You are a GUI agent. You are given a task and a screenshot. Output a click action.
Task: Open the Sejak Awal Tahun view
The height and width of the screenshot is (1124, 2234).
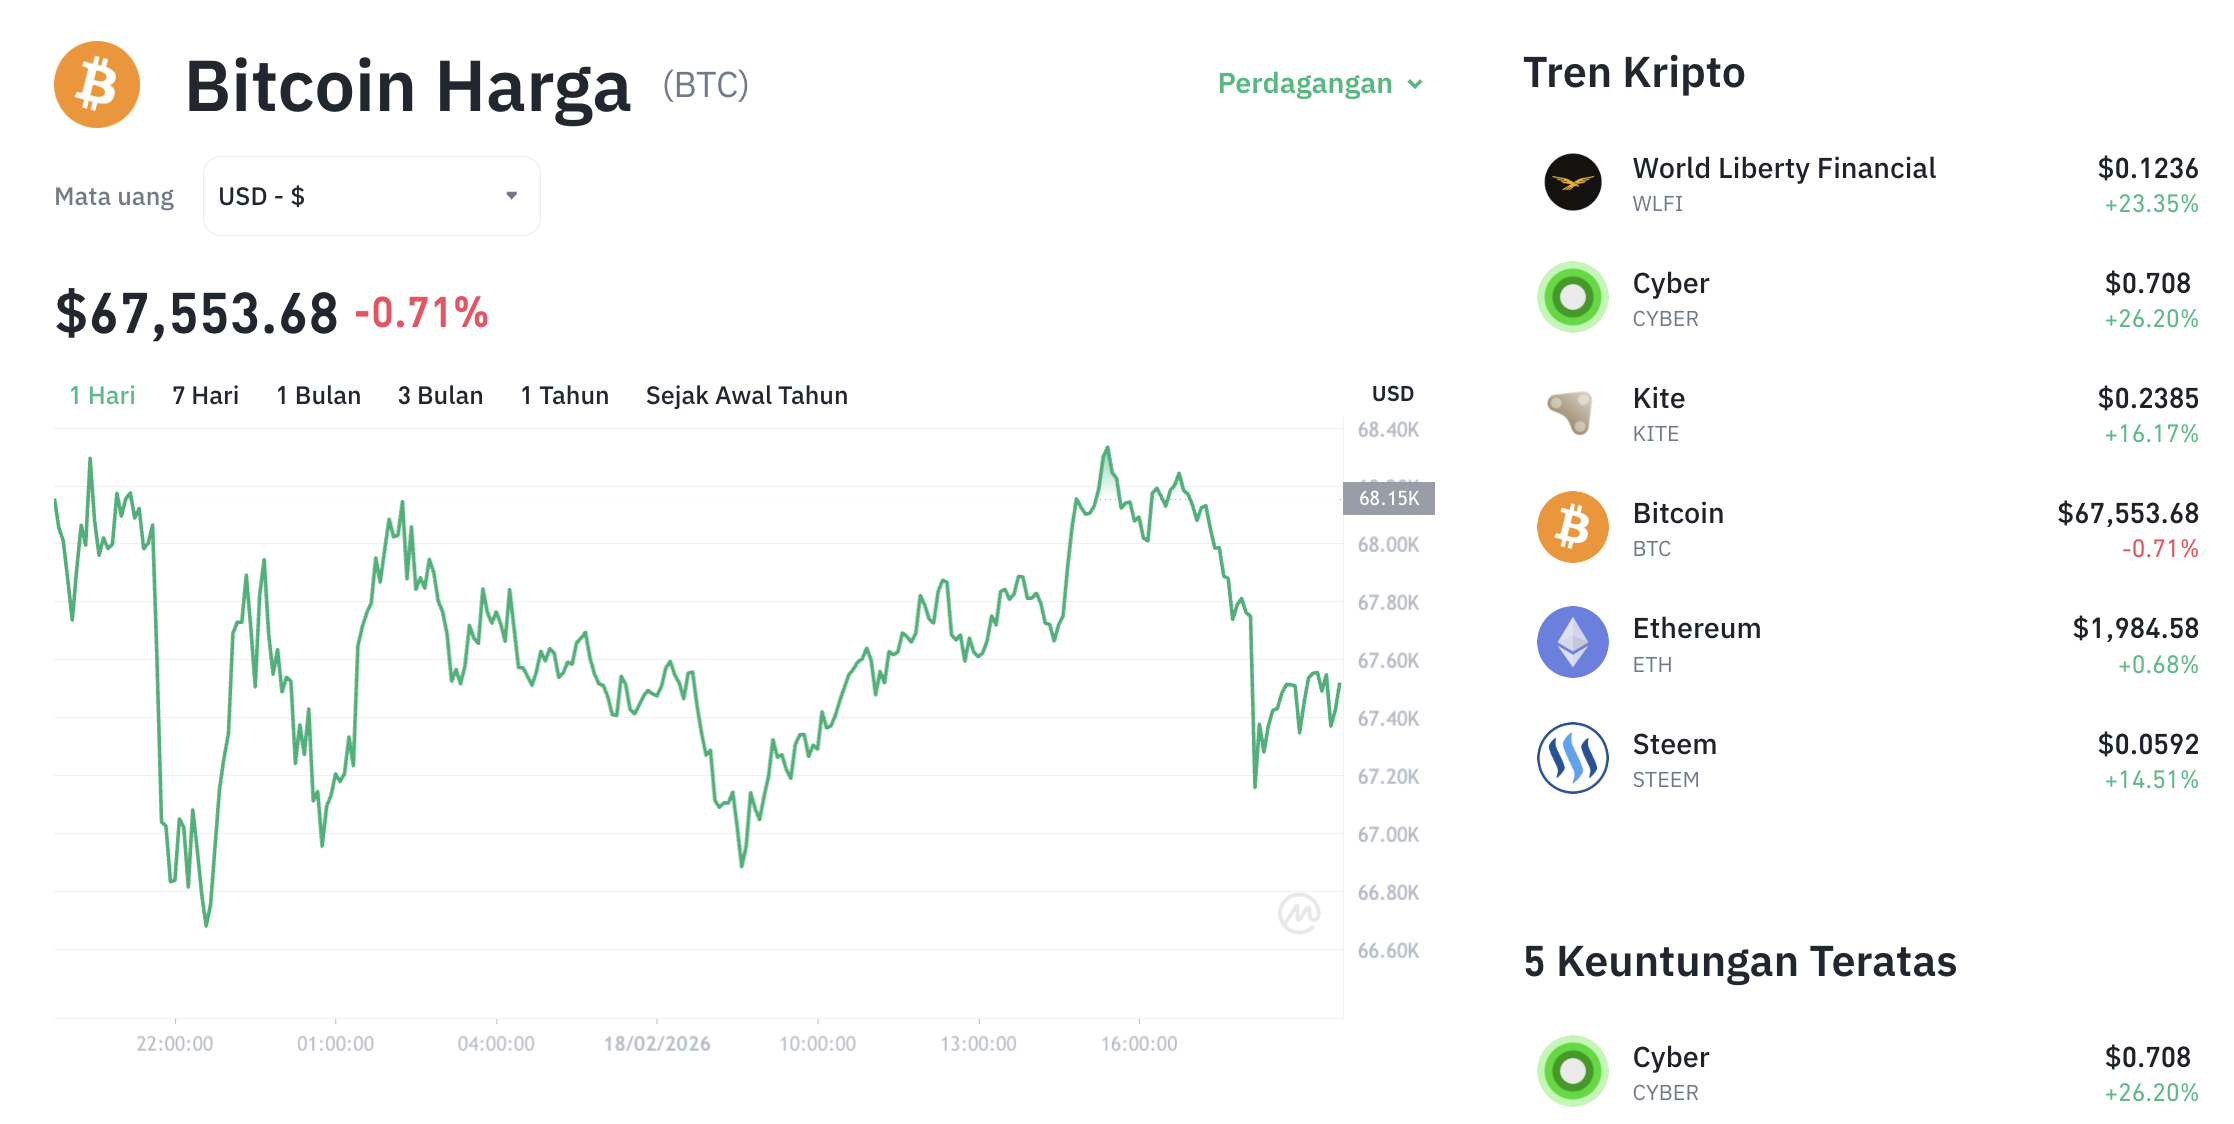pyautogui.click(x=746, y=395)
